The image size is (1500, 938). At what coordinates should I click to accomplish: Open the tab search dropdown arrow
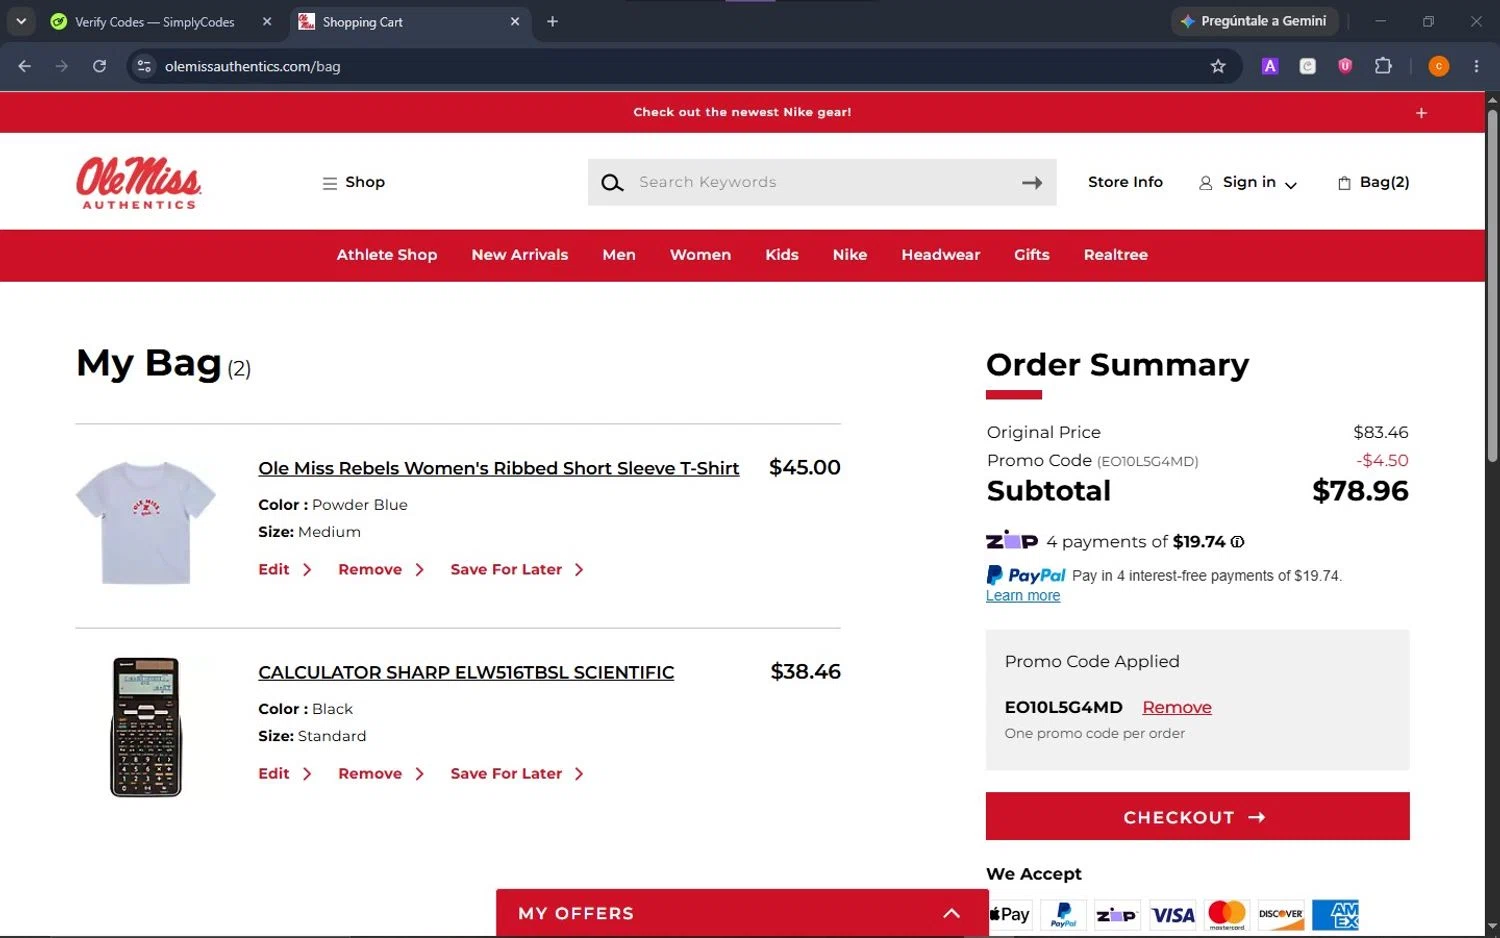click(21, 21)
